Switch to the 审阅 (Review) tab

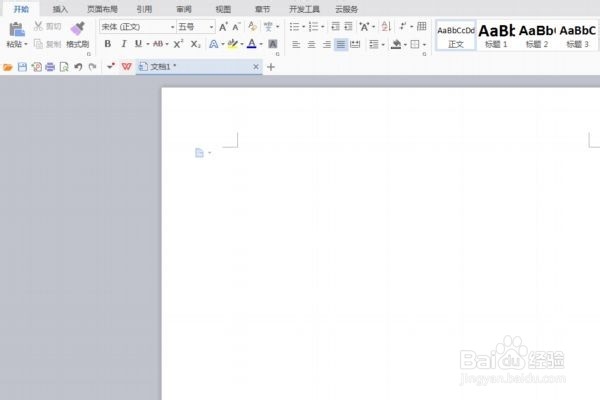[x=184, y=9]
